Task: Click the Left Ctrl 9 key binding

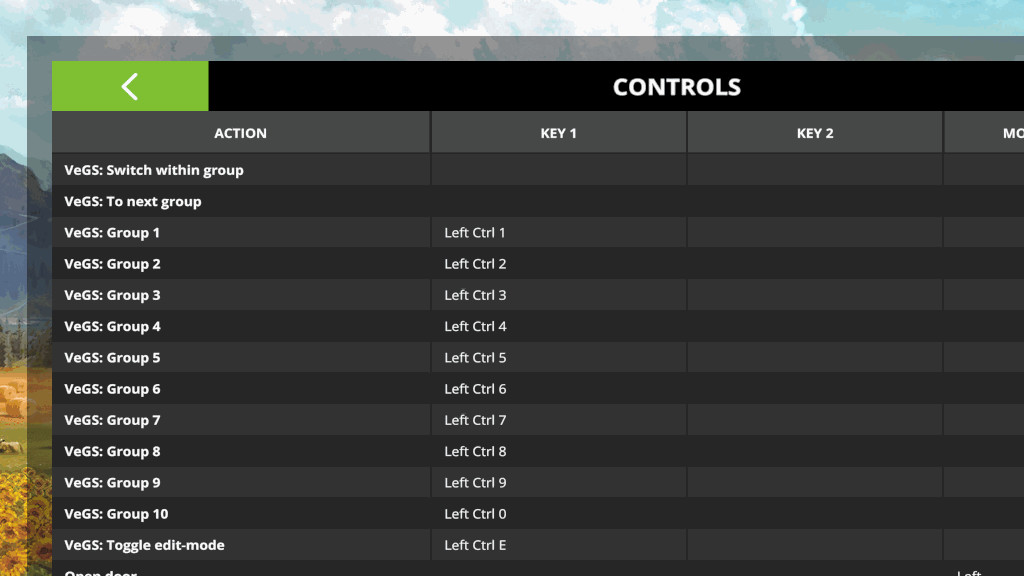Action: tap(558, 483)
